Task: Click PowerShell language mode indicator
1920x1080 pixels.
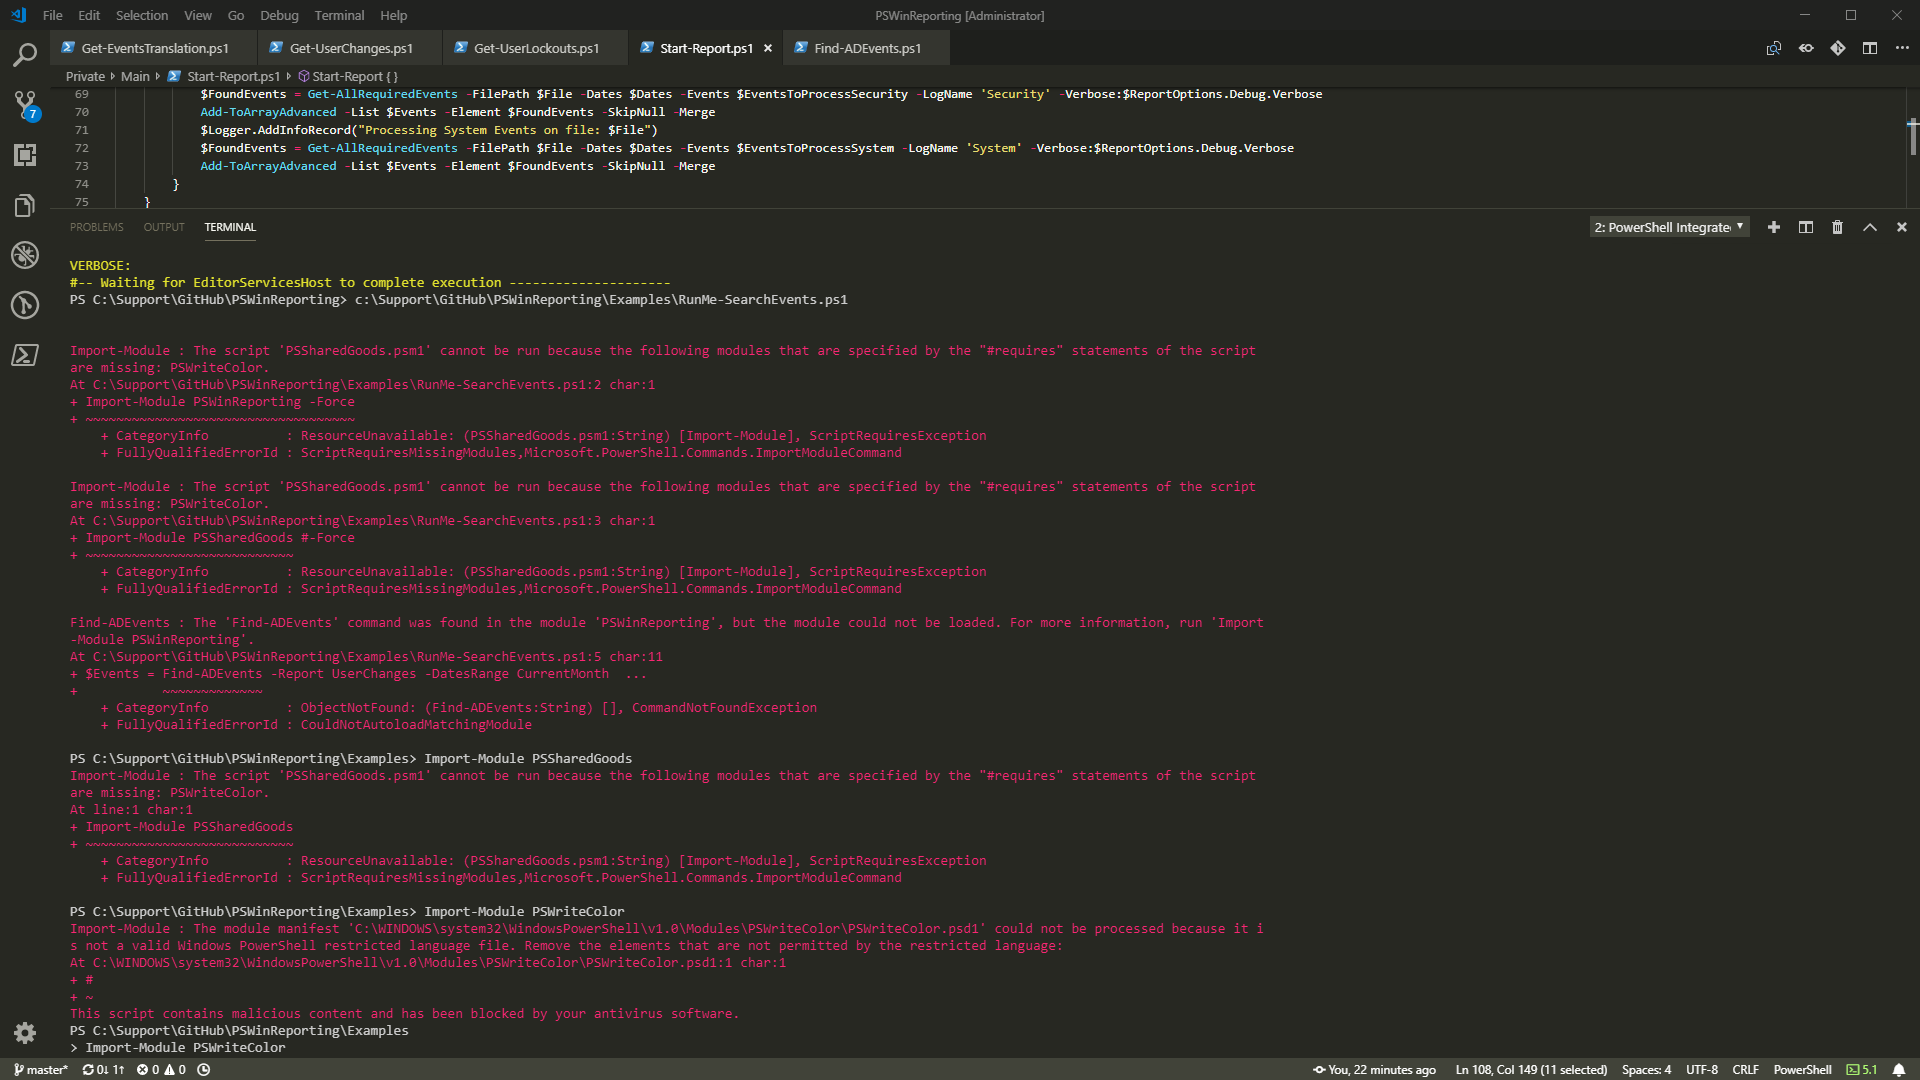Action: point(1803,1069)
